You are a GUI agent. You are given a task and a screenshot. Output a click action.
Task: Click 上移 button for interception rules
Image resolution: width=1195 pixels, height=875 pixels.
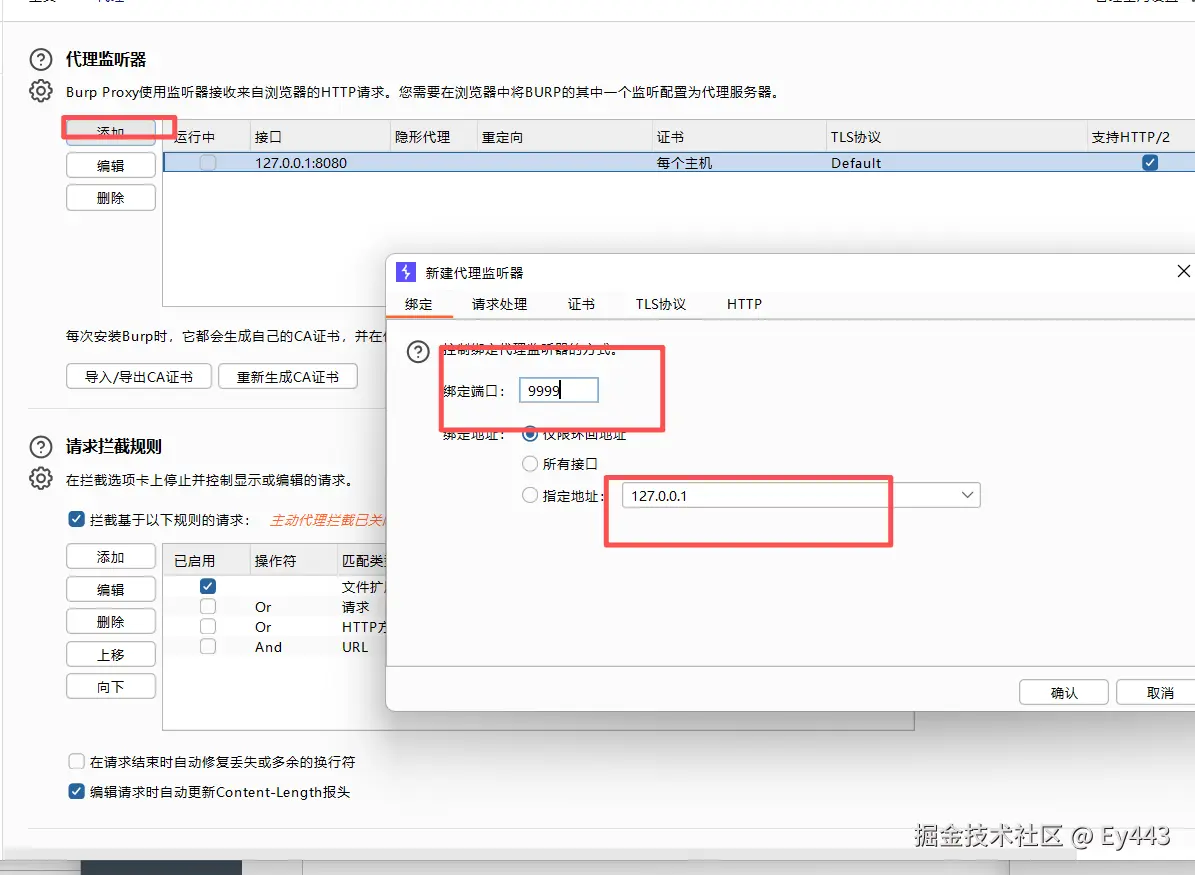(111, 655)
